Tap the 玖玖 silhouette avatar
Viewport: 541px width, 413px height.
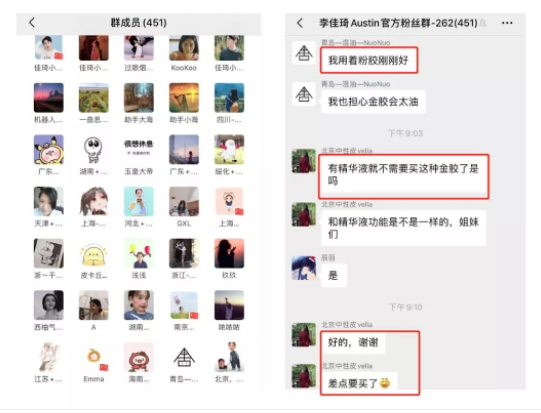[229, 253]
